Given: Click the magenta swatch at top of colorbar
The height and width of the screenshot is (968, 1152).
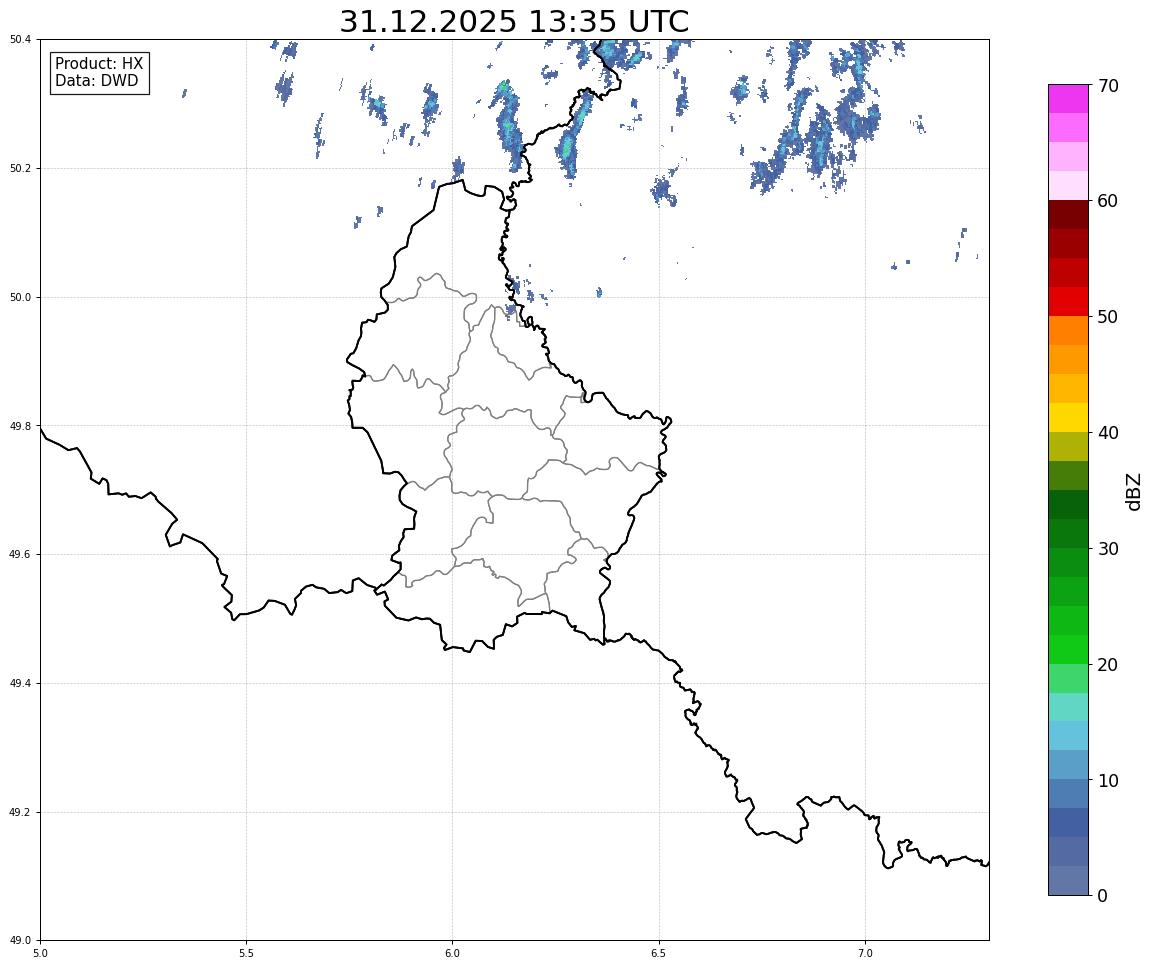Looking at the screenshot, I should 1068,99.
